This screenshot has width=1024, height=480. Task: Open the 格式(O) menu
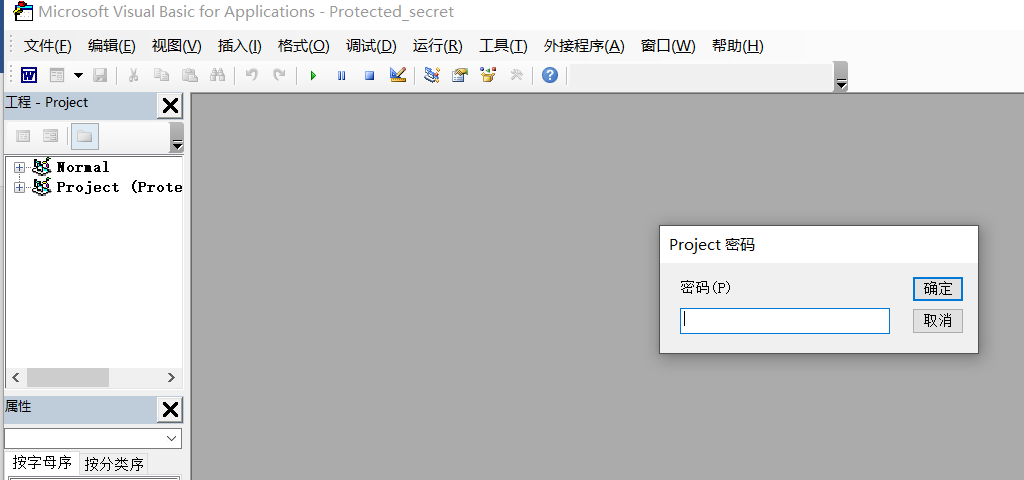tap(304, 46)
